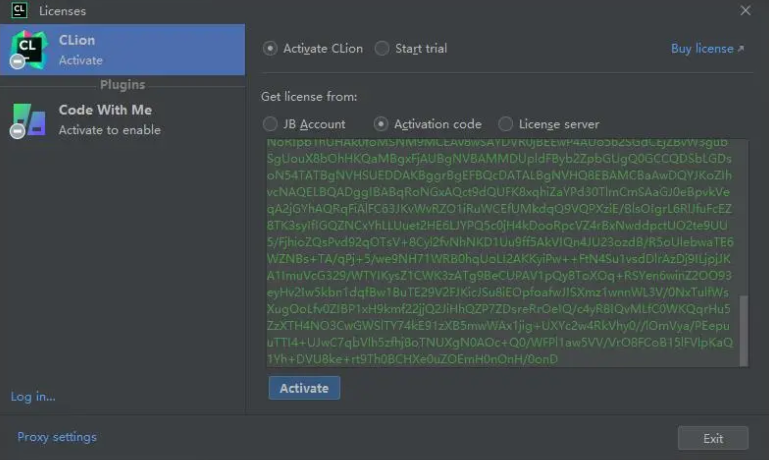Close the Licenses dialog with X
This screenshot has height=460, width=769.
pos(745,10)
